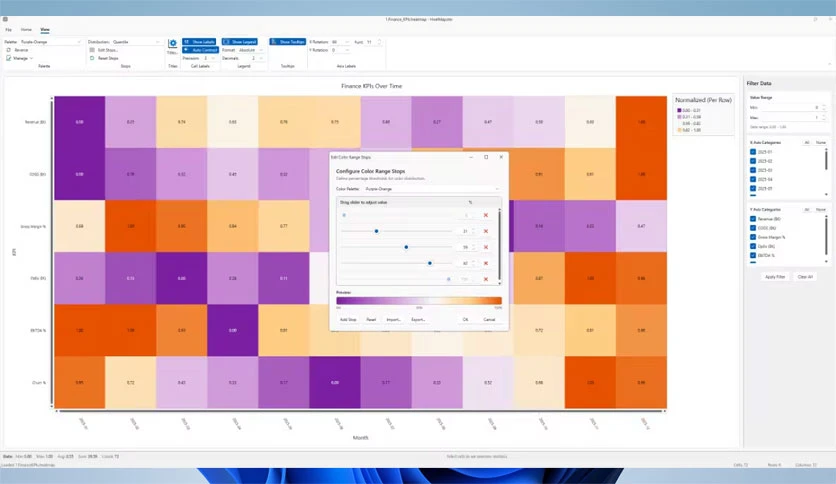Switch to the Home ribbon tab
Screen dimensions: 836x484
click(26, 30)
